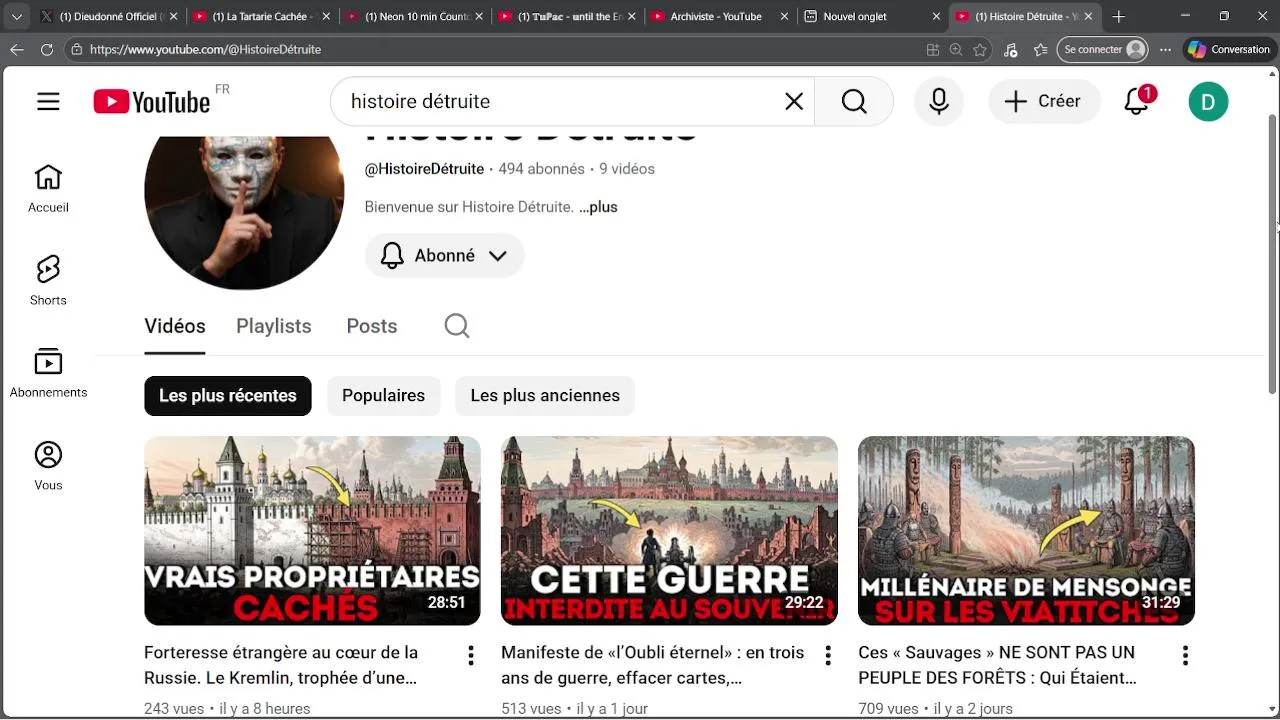Switch to the Neon 10 min Countdown tab
This screenshot has width=1280, height=720.
415,16
